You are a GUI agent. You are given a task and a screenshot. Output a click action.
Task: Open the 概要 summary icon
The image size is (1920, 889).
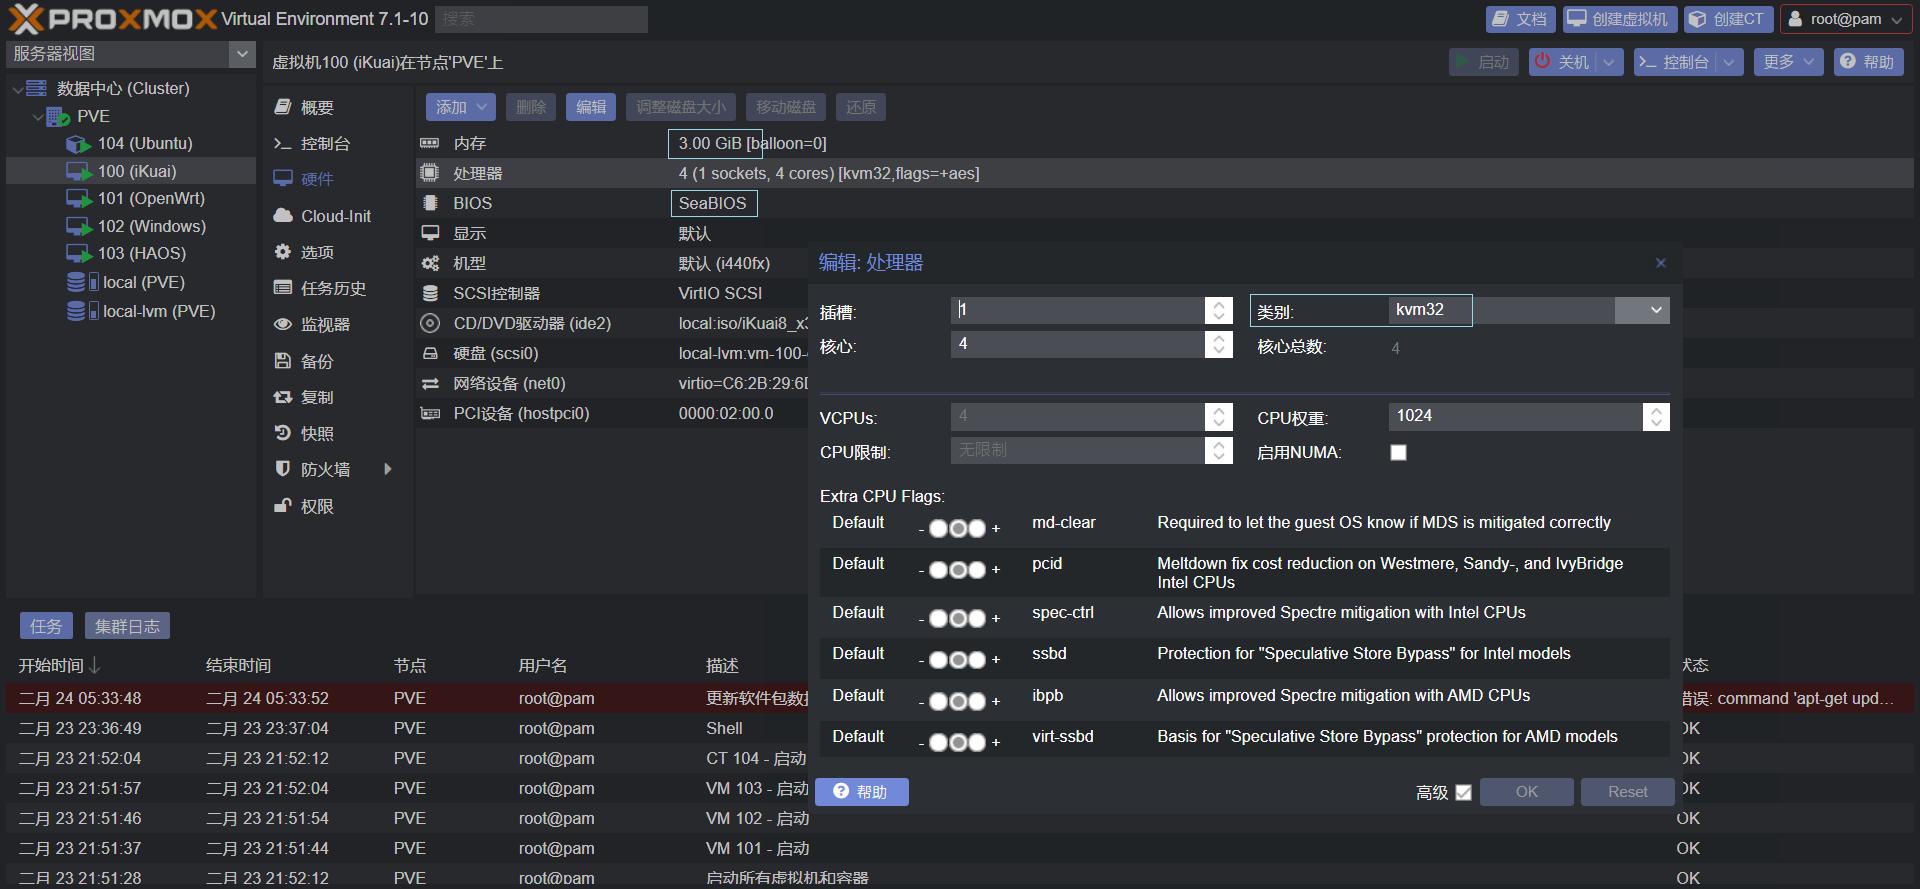click(283, 107)
